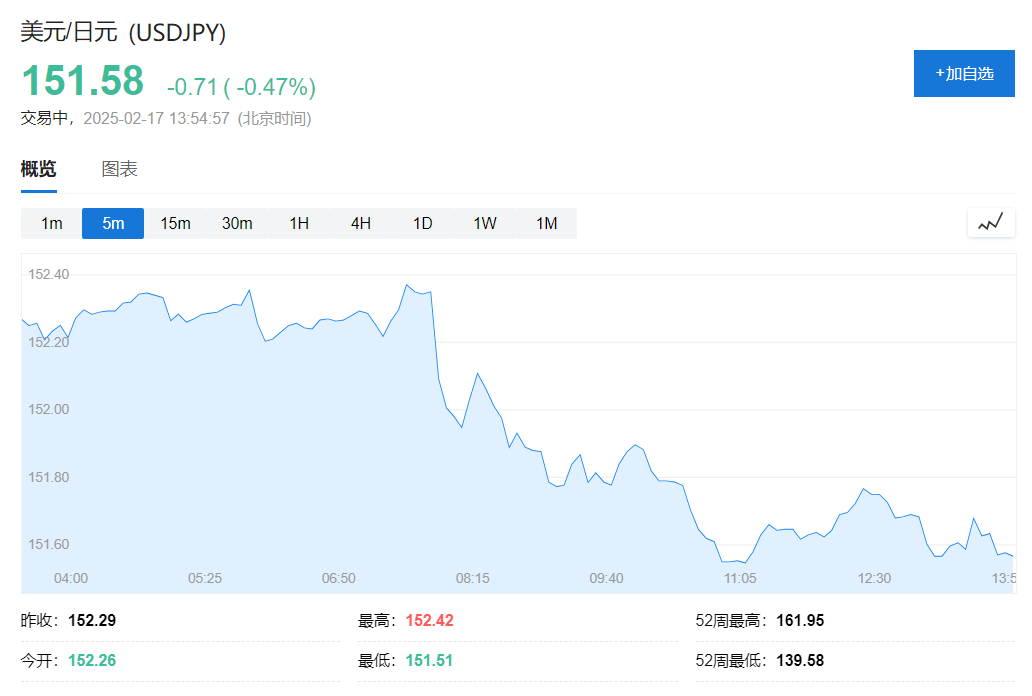
Task: Click the +加自选 watchlist button
Action: click(x=963, y=73)
